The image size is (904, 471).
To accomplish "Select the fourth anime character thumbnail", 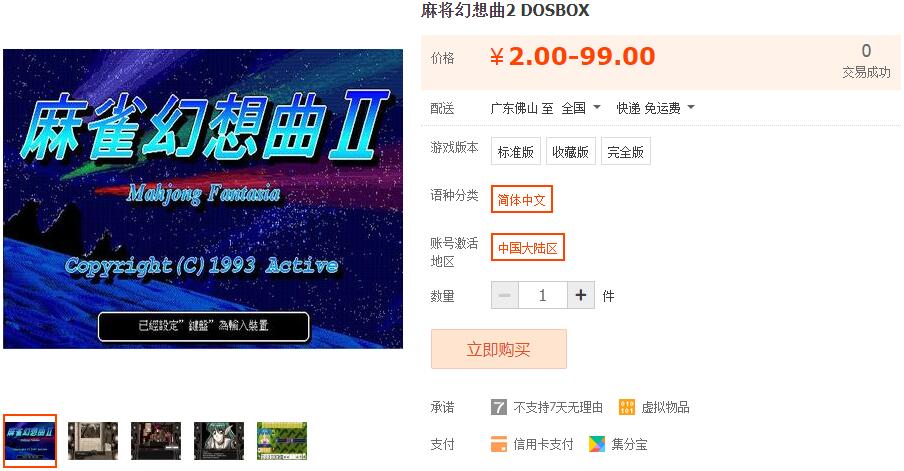I will [219, 441].
